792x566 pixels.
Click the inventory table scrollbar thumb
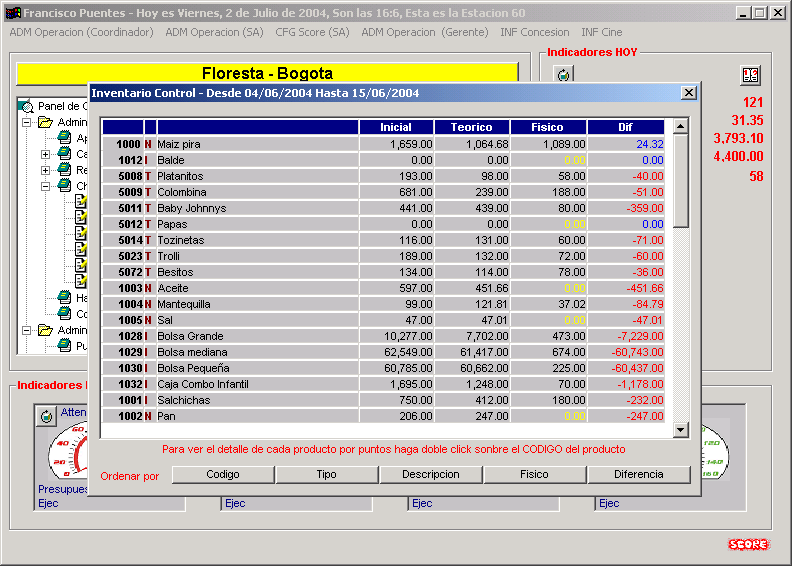pos(681,181)
